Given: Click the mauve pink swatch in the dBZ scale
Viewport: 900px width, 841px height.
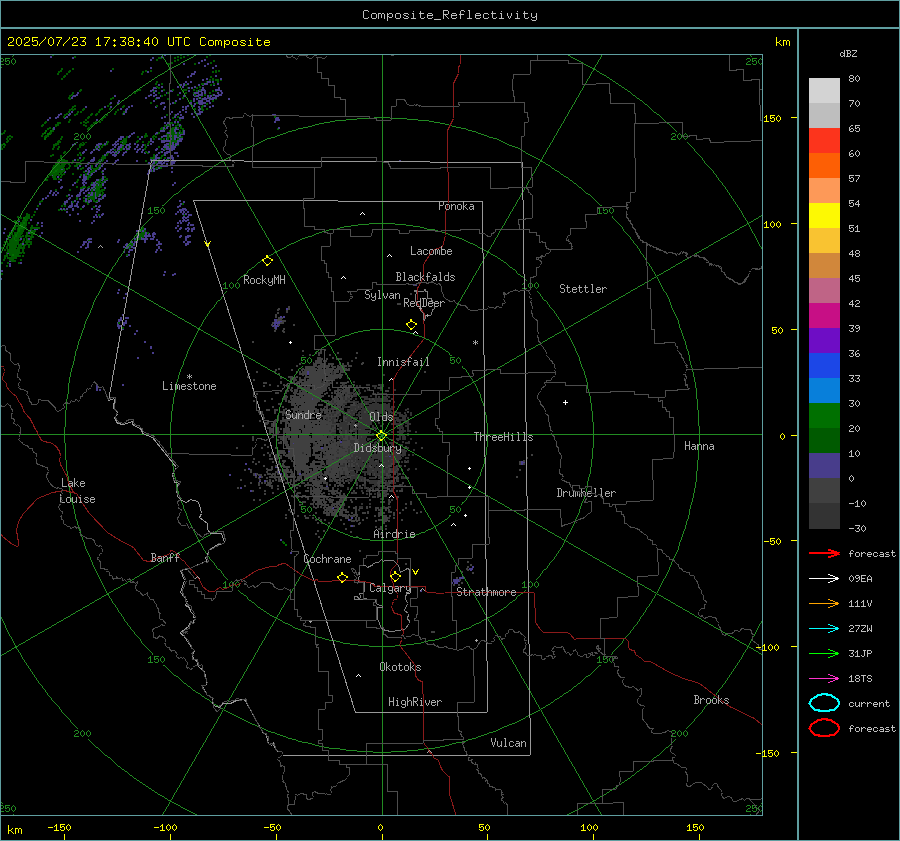Looking at the screenshot, I should (x=824, y=290).
